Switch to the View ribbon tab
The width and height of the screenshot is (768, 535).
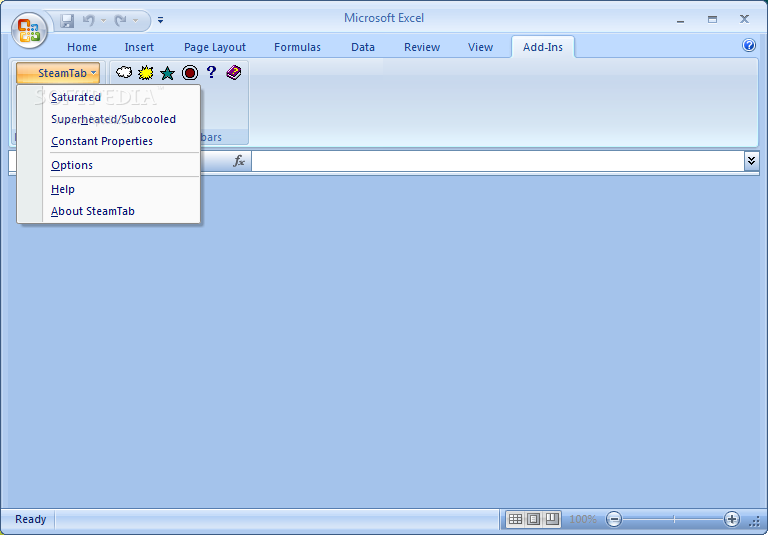pyautogui.click(x=480, y=47)
